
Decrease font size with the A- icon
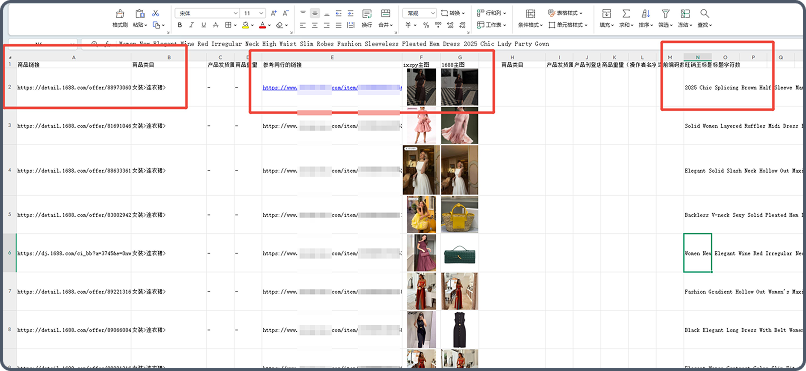click(x=286, y=13)
